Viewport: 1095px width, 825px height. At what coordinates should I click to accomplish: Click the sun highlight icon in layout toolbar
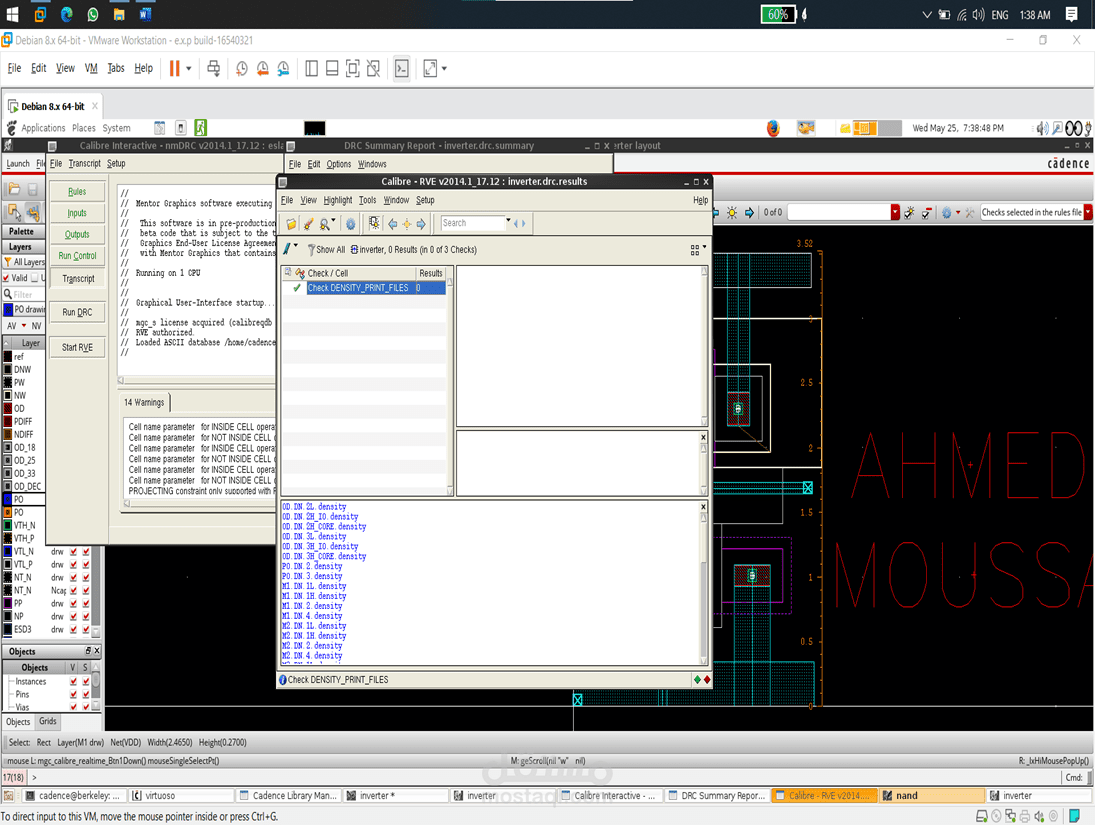point(732,212)
